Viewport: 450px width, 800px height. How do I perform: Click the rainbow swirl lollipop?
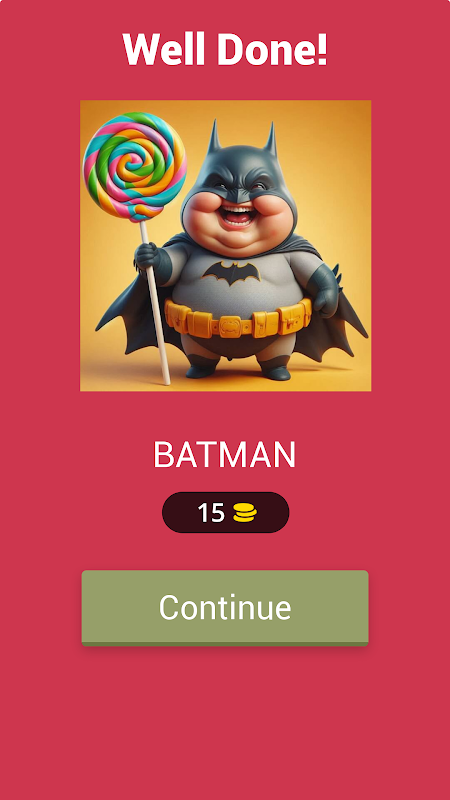[135, 166]
